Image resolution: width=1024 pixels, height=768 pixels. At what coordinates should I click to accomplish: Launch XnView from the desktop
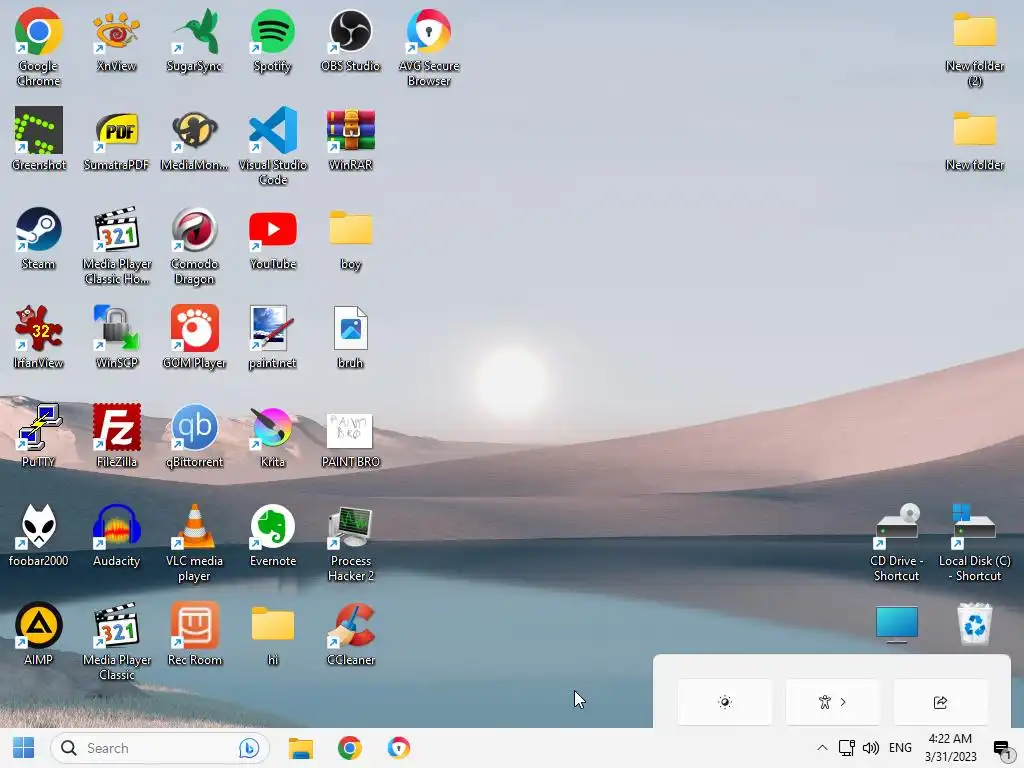pyautogui.click(x=116, y=39)
